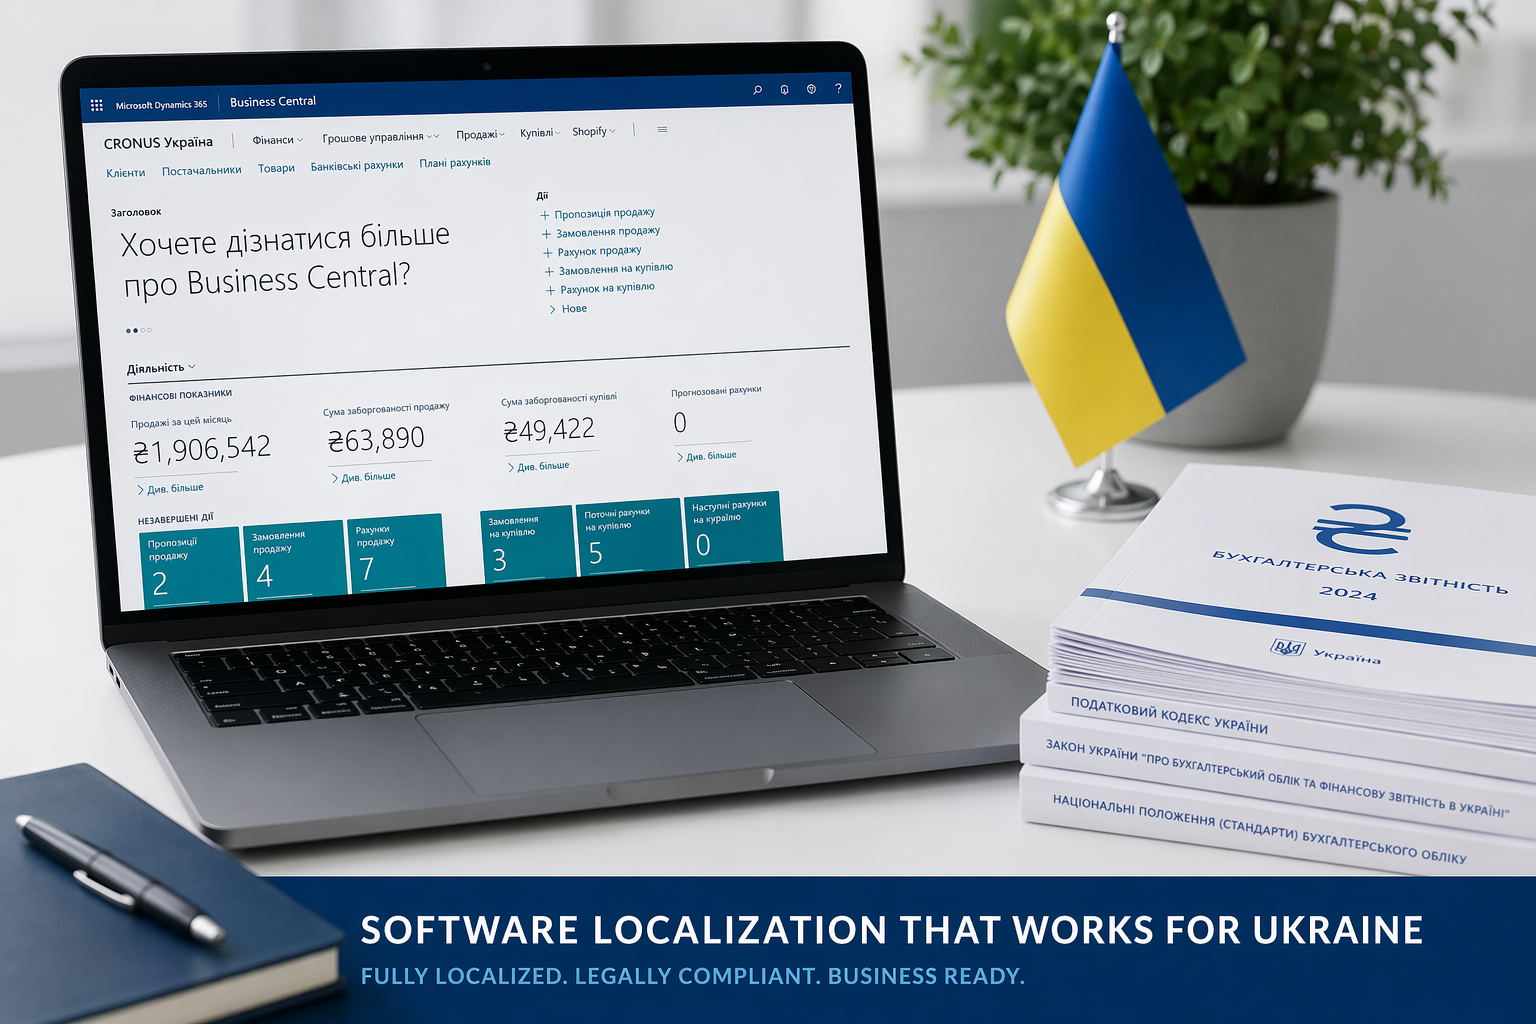1536x1024 pixels.
Task: Open the Наступні рахунки tile showing 0
Action: tap(732, 529)
